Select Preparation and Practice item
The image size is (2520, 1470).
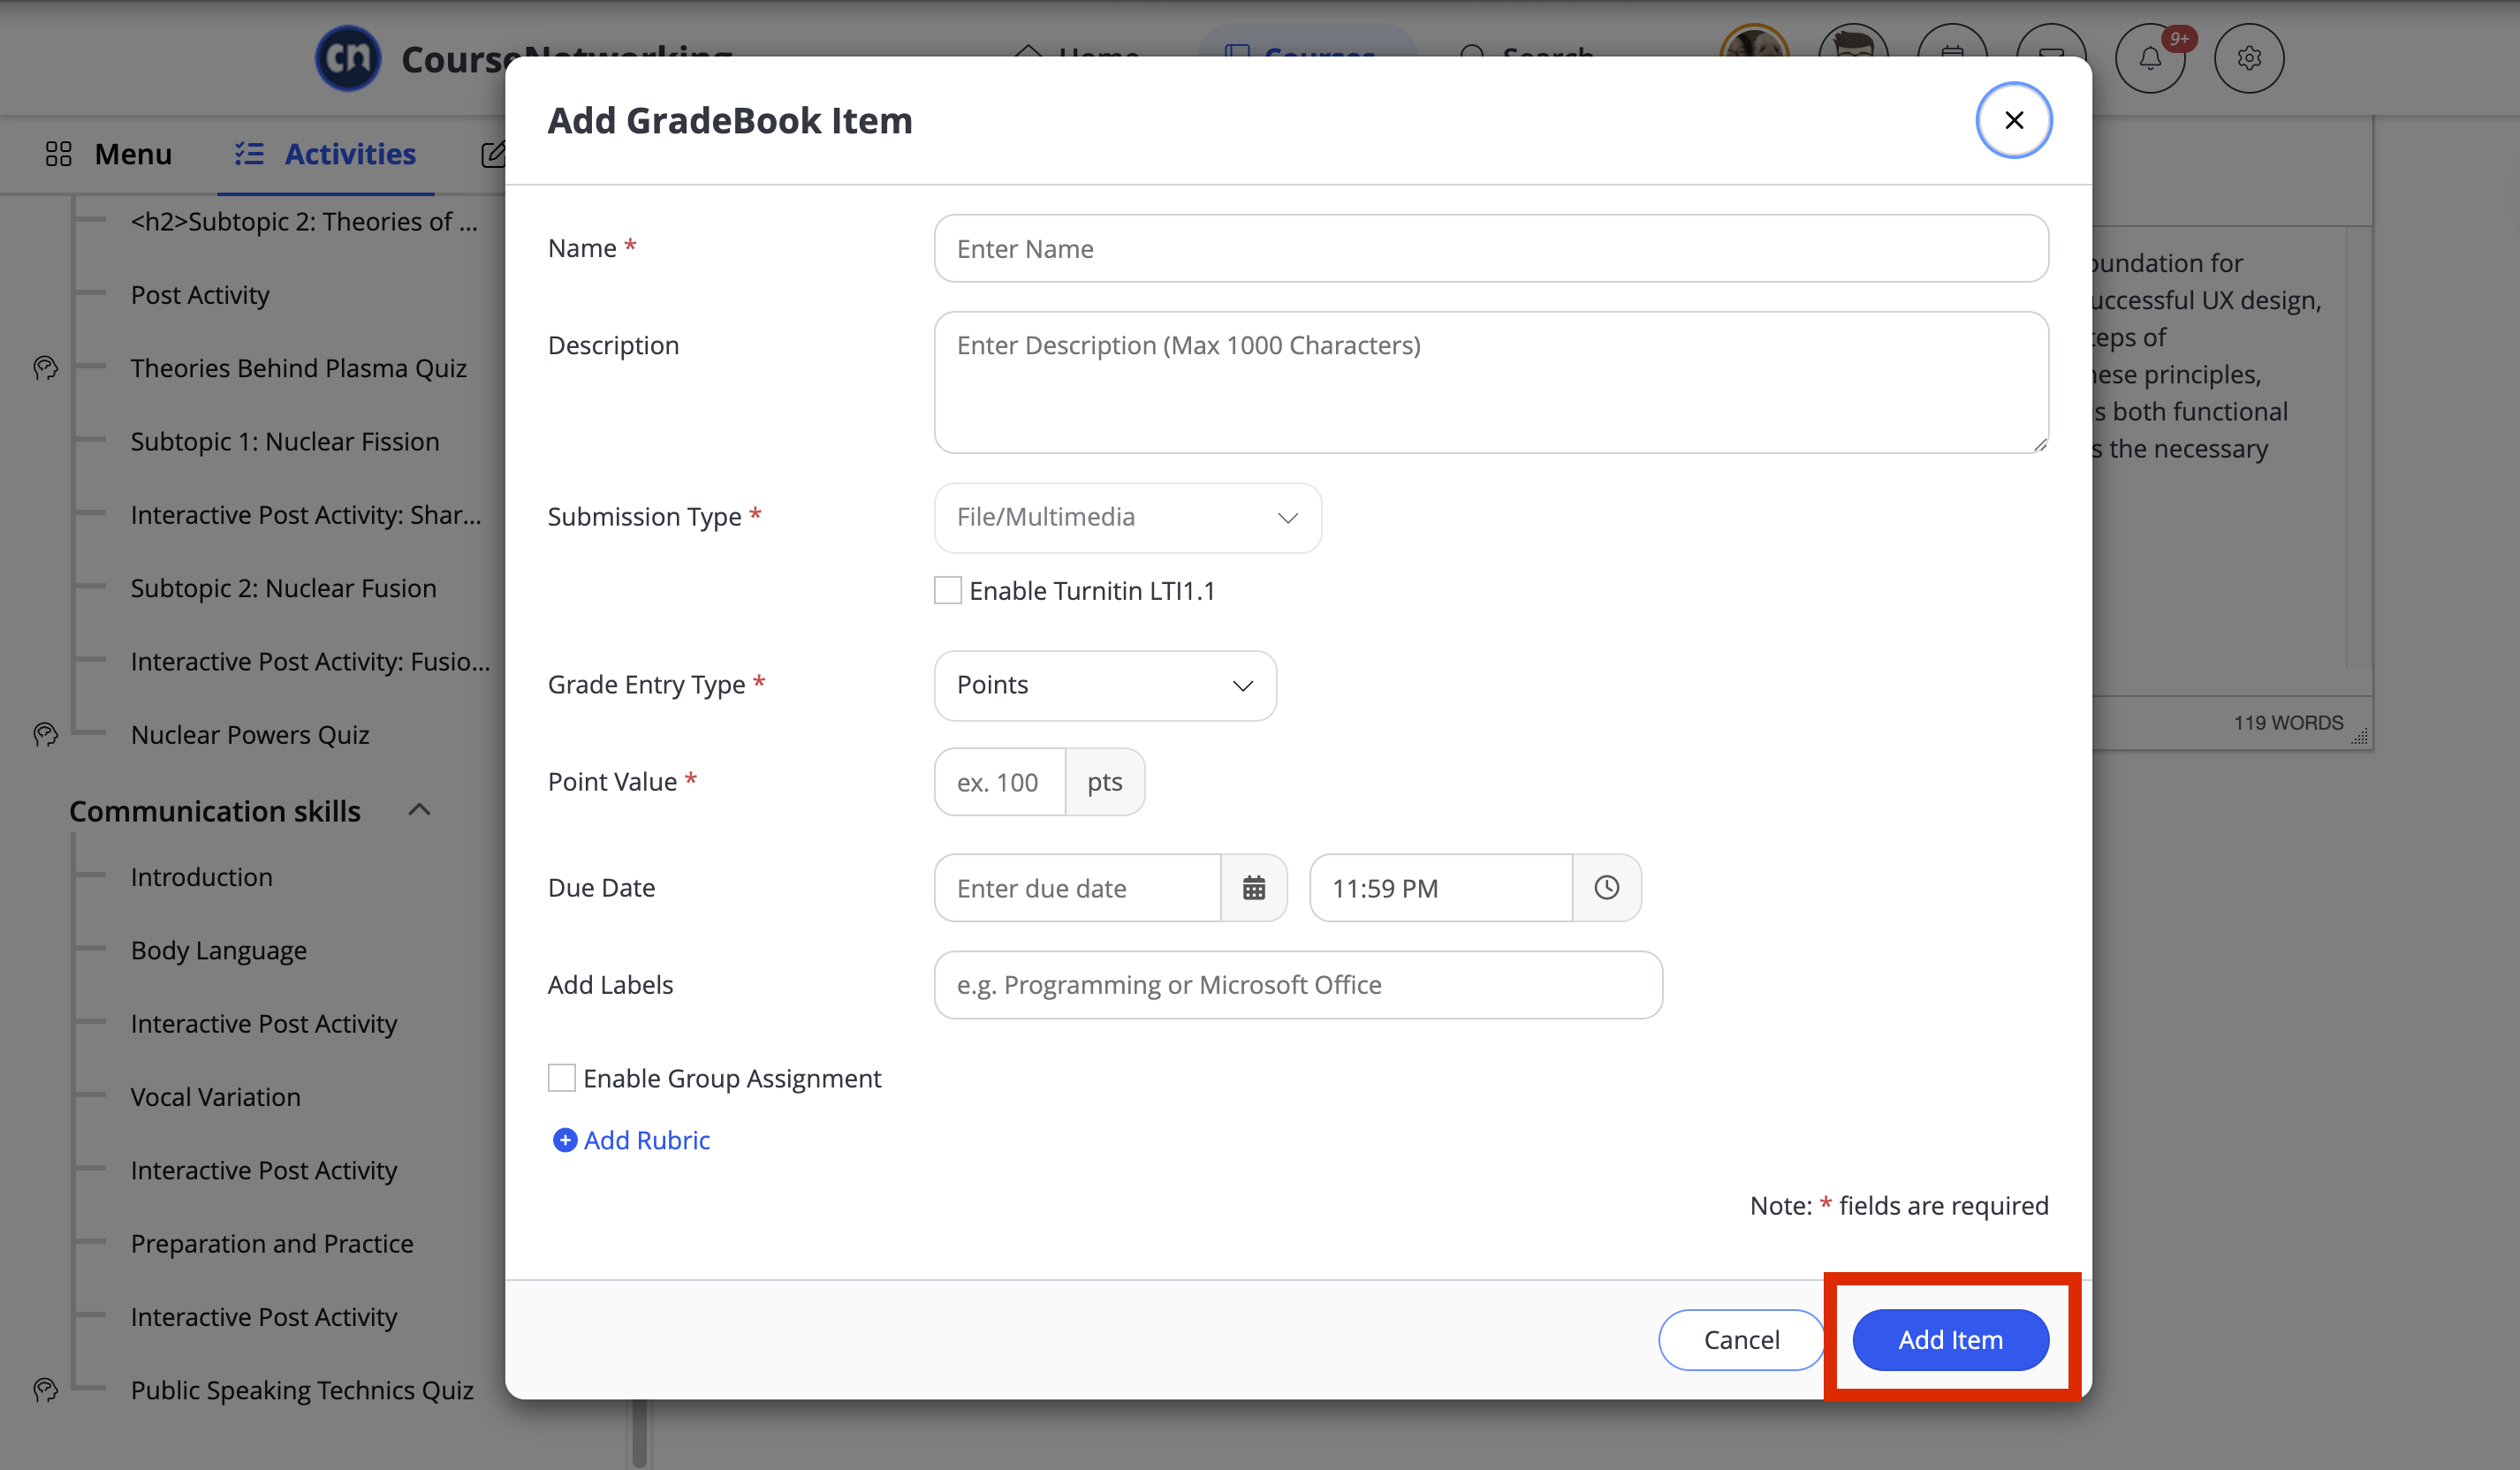[272, 1243]
